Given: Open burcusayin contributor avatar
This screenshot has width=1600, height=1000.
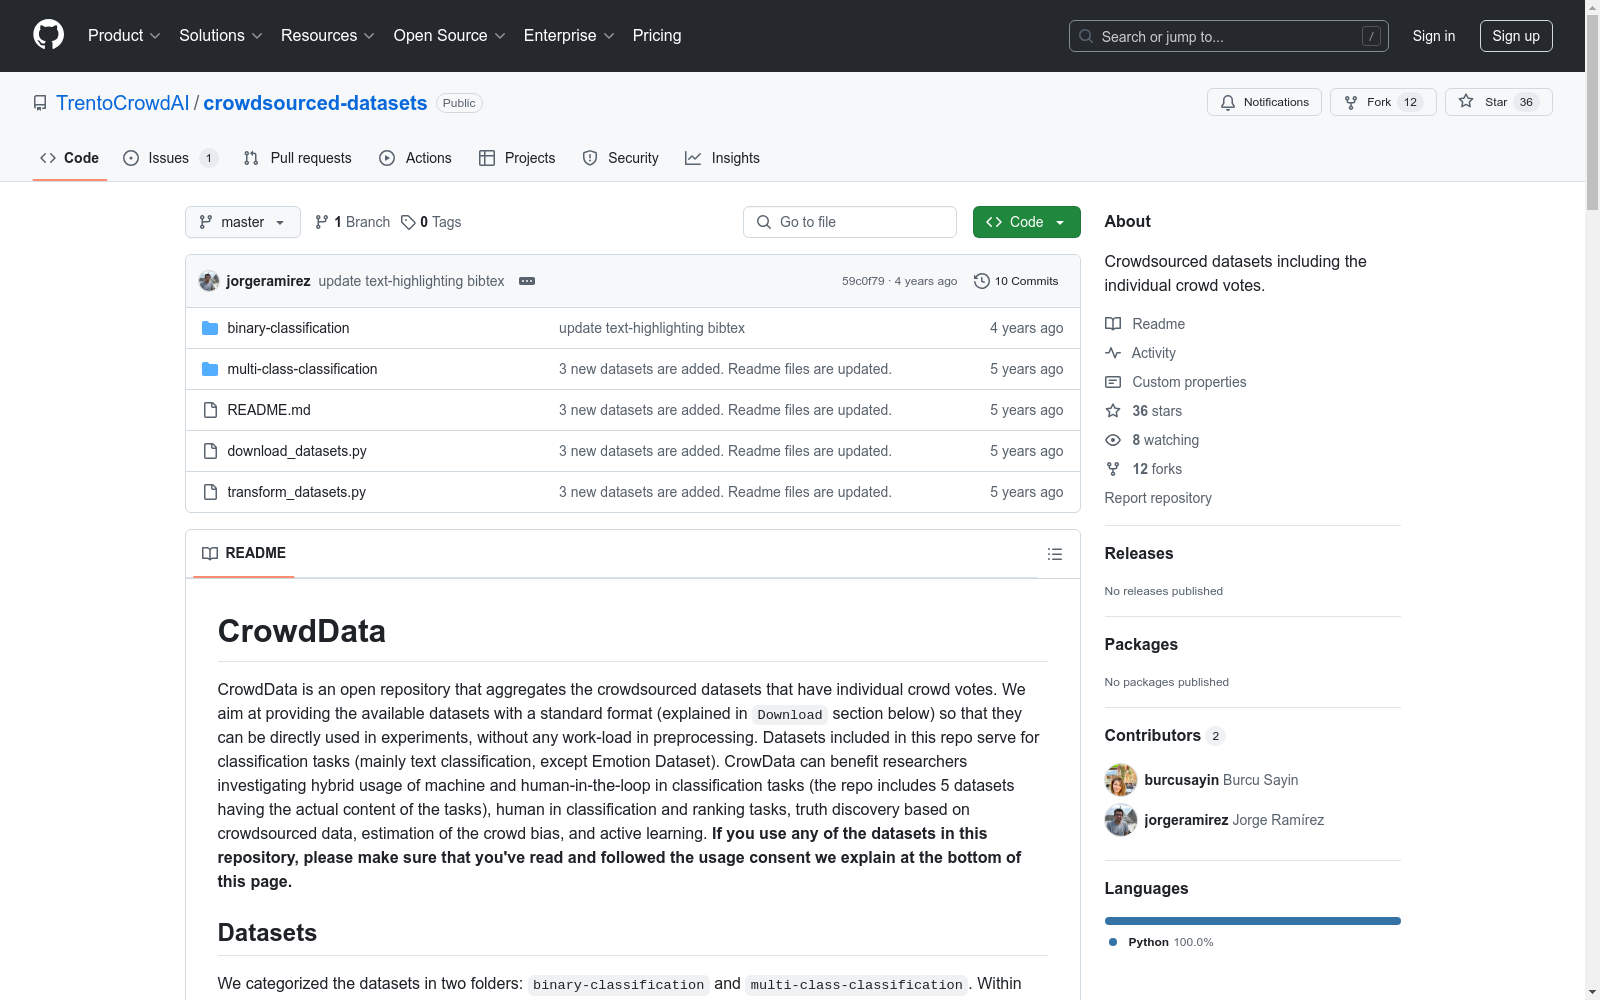Looking at the screenshot, I should [1121, 780].
